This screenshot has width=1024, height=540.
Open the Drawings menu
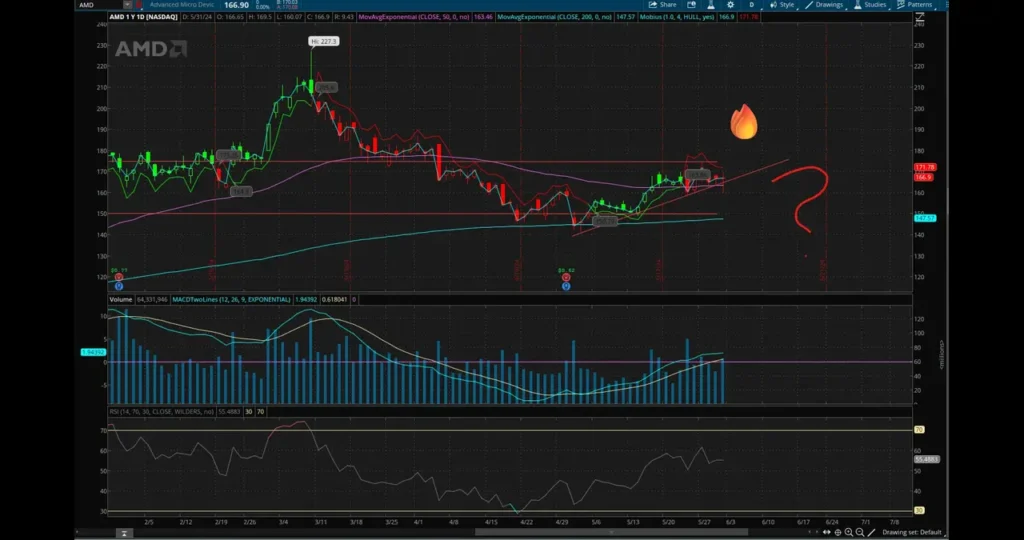point(826,5)
